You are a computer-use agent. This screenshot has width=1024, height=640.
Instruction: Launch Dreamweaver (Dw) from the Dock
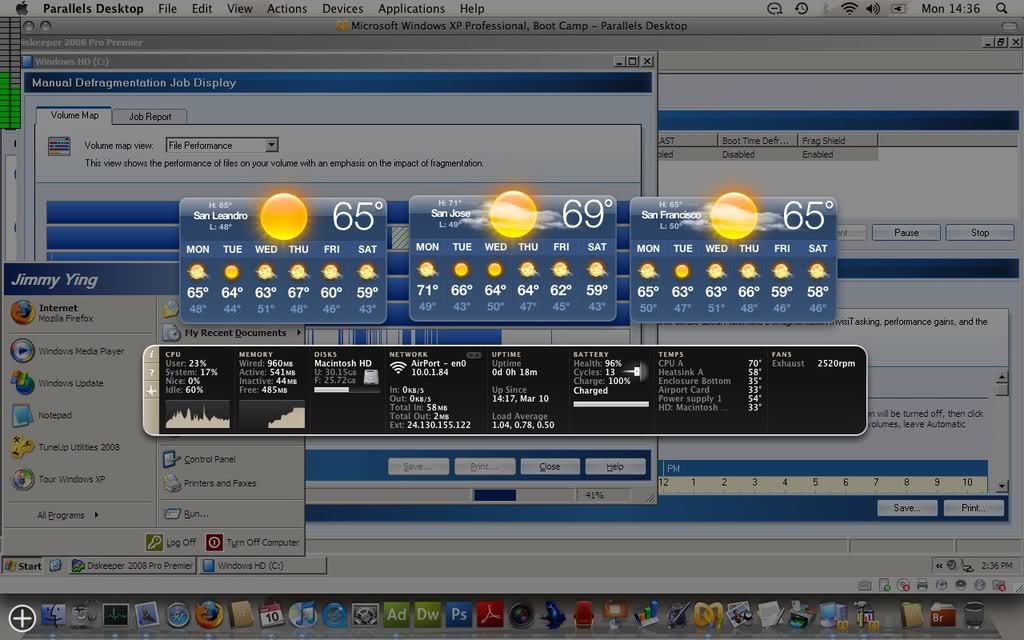click(x=428, y=615)
